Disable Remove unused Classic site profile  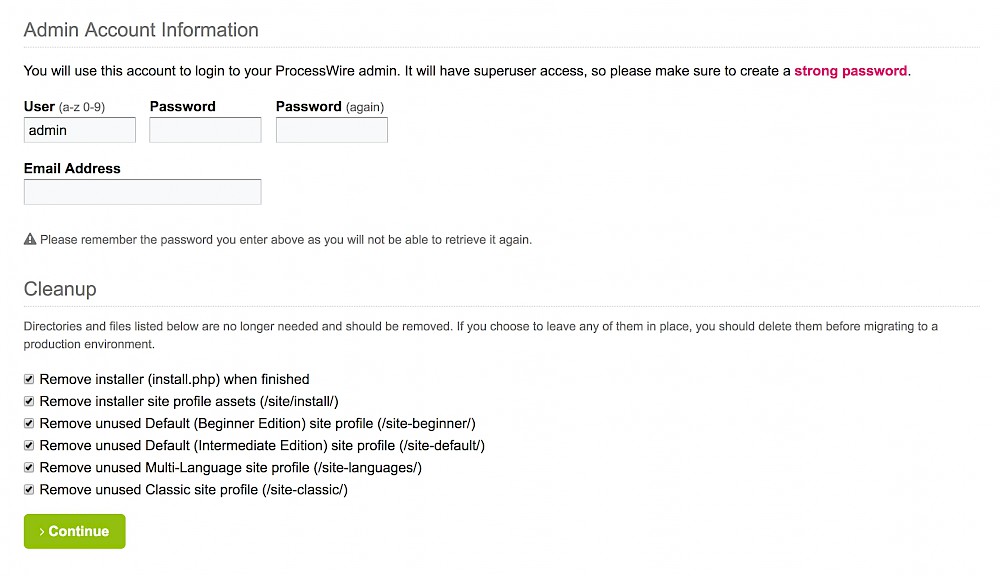pos(29,489)
